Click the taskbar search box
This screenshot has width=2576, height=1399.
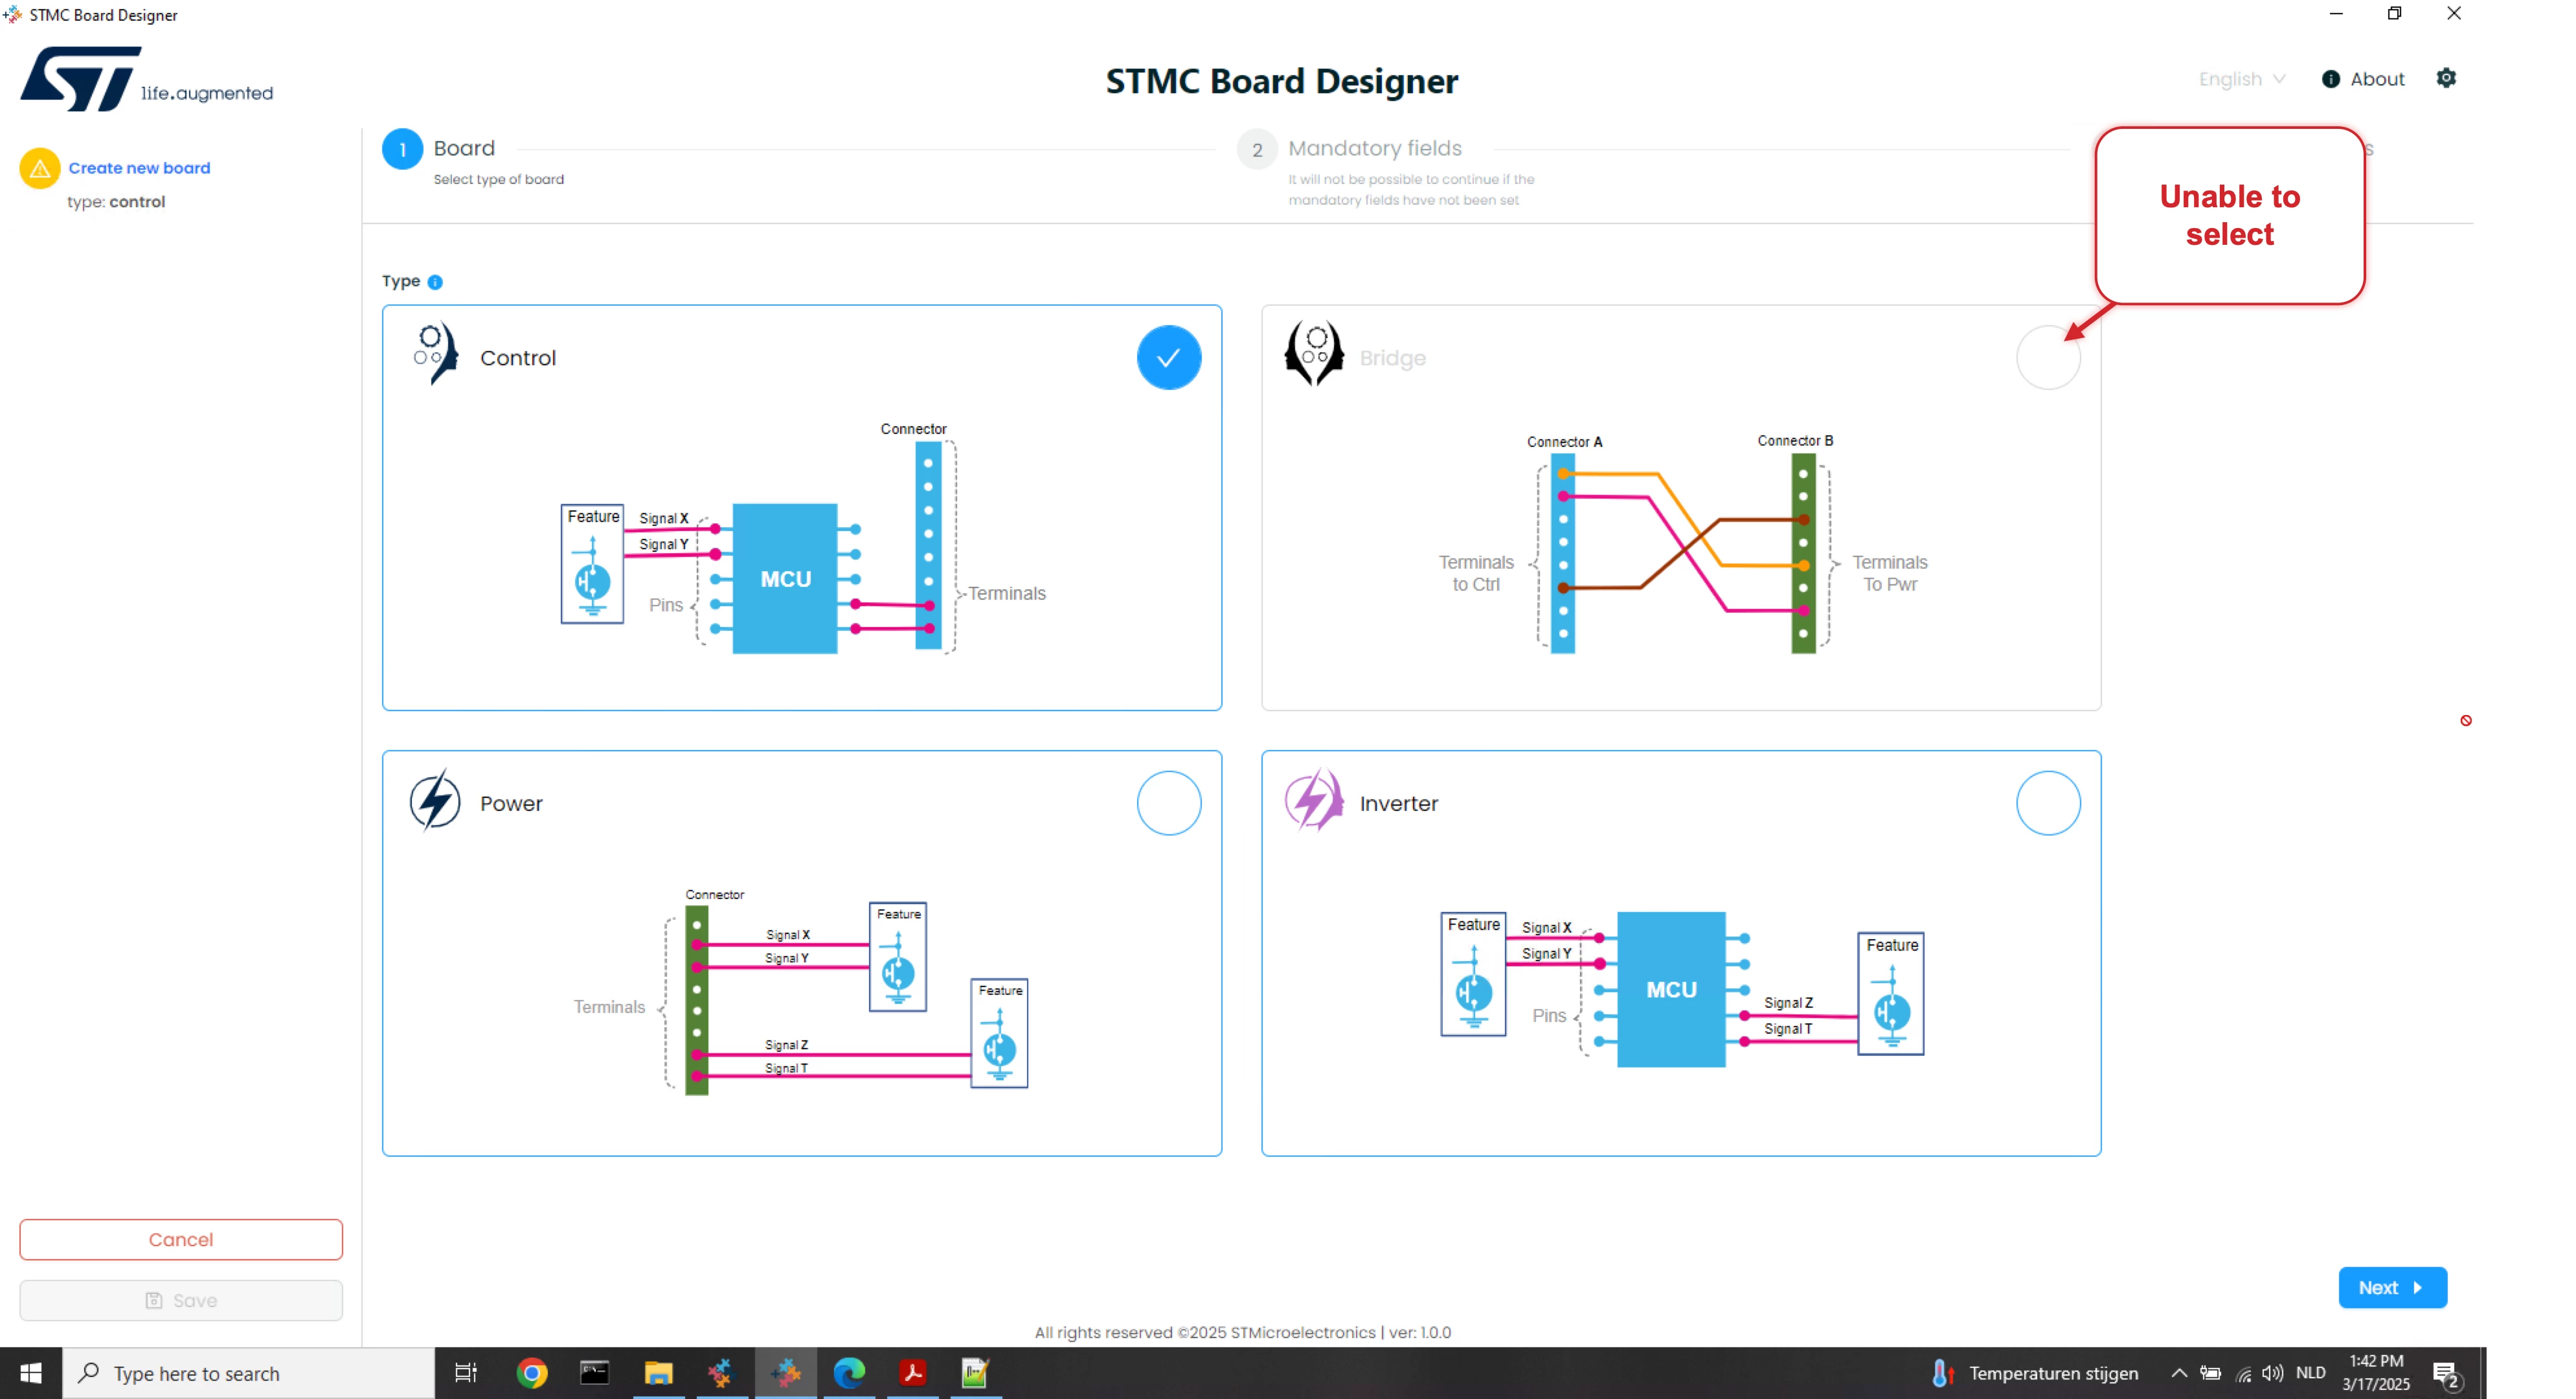point(249,1373)
